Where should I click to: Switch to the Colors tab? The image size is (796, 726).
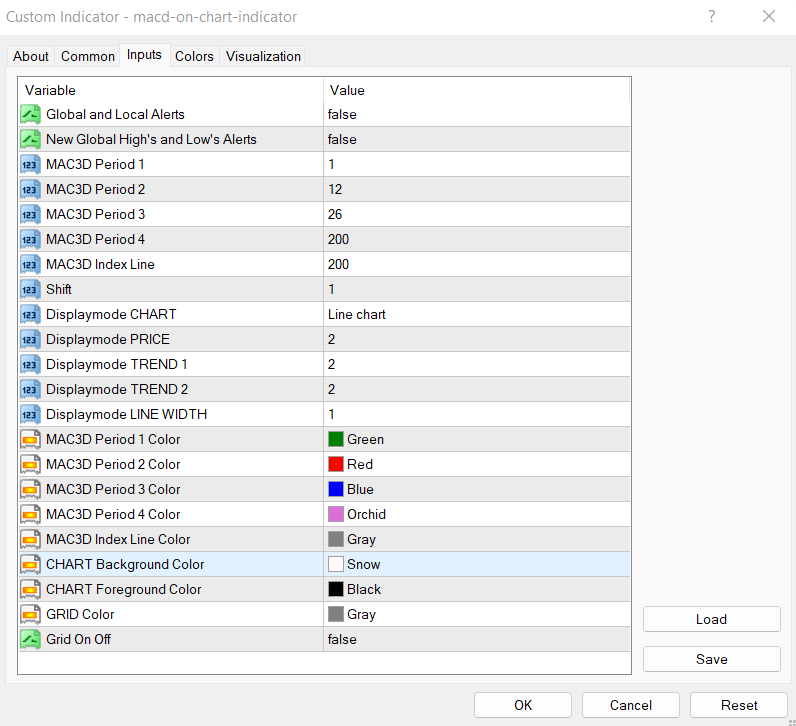194,56
